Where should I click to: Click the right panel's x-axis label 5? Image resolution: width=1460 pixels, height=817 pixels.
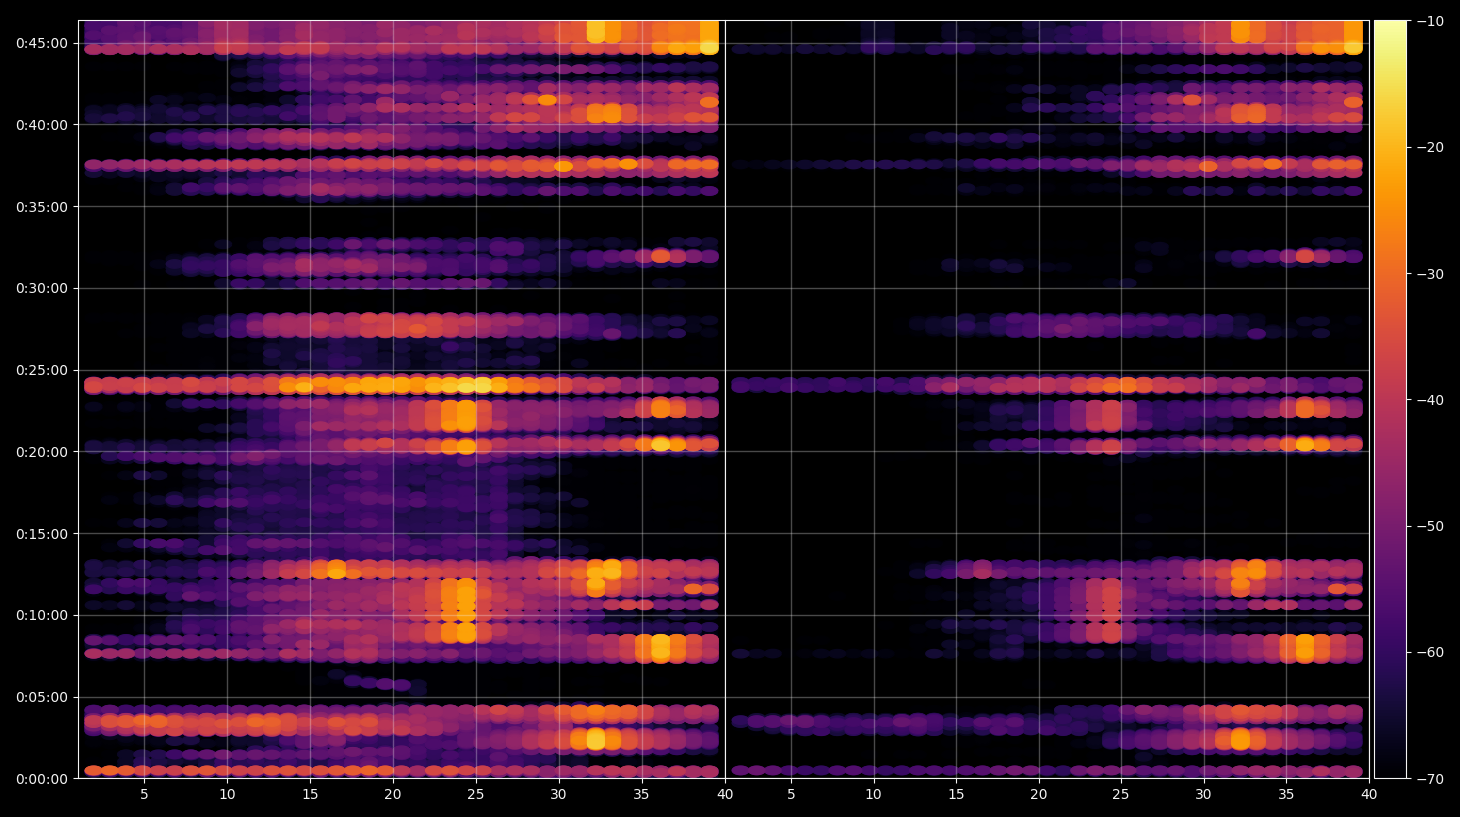pos(791,795)
